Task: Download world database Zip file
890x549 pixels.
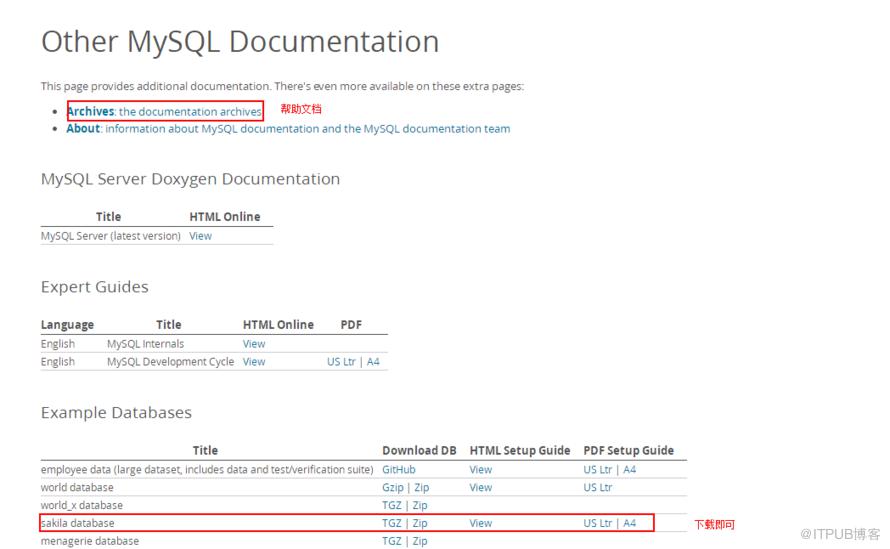Action: (x=421, y=488)
